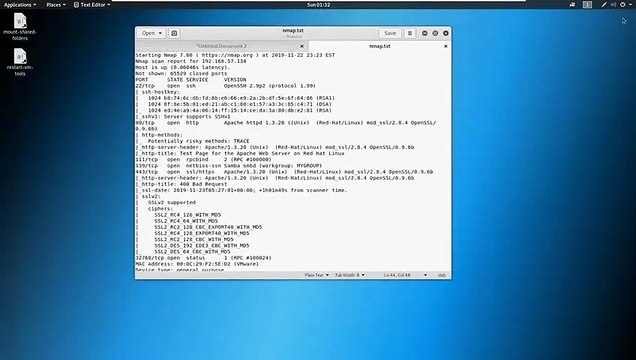The width and height of the screenshot is (636, 360).
Task: Click the '443/tcp open ssl/https' line
Action: [x=284, y=171]
